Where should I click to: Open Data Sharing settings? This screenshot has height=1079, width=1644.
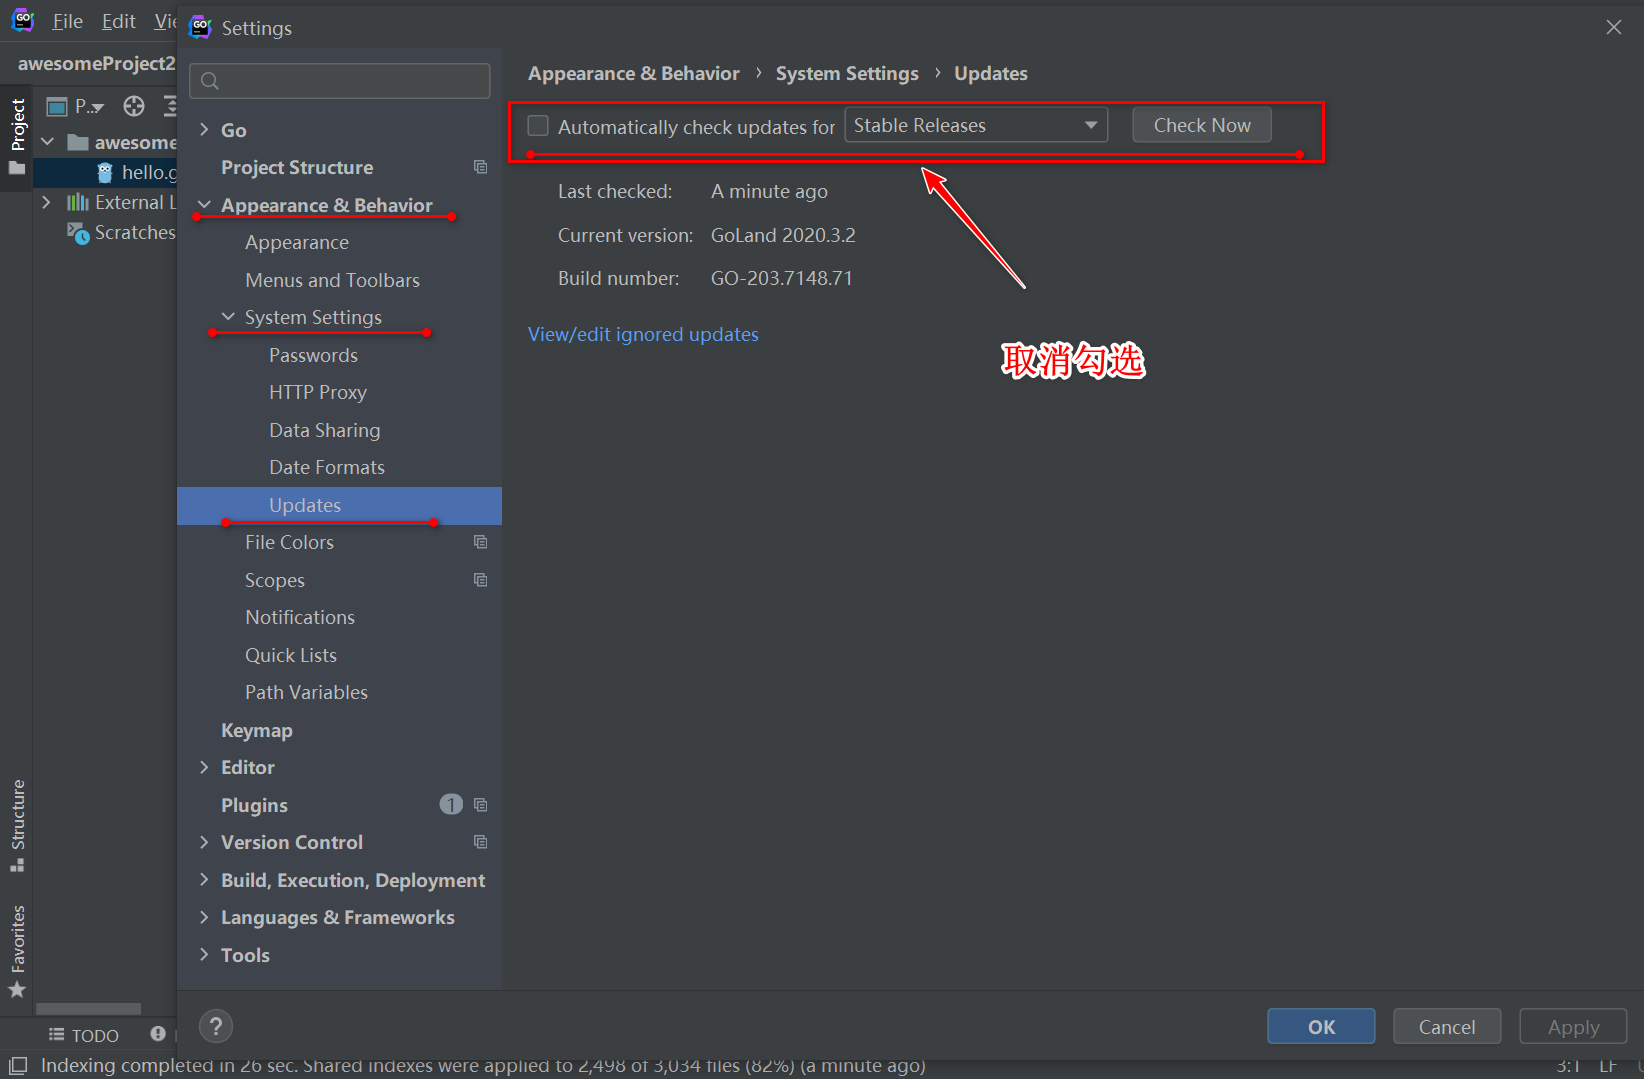pos(324,430)
